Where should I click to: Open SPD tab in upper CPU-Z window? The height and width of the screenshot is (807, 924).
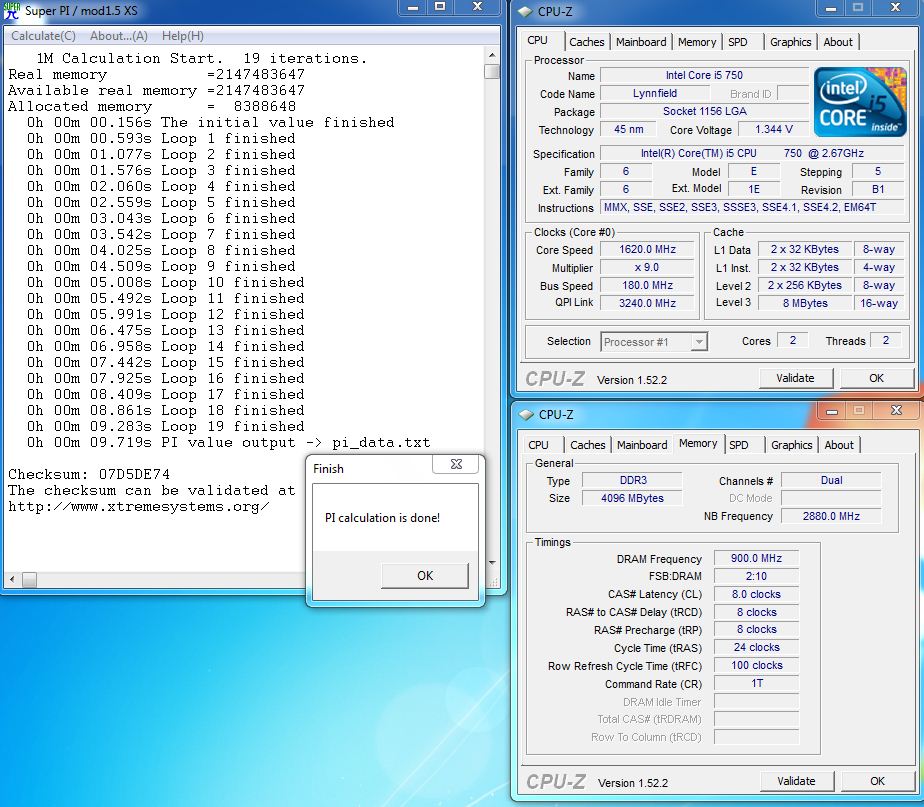click(x=738, y=42)
